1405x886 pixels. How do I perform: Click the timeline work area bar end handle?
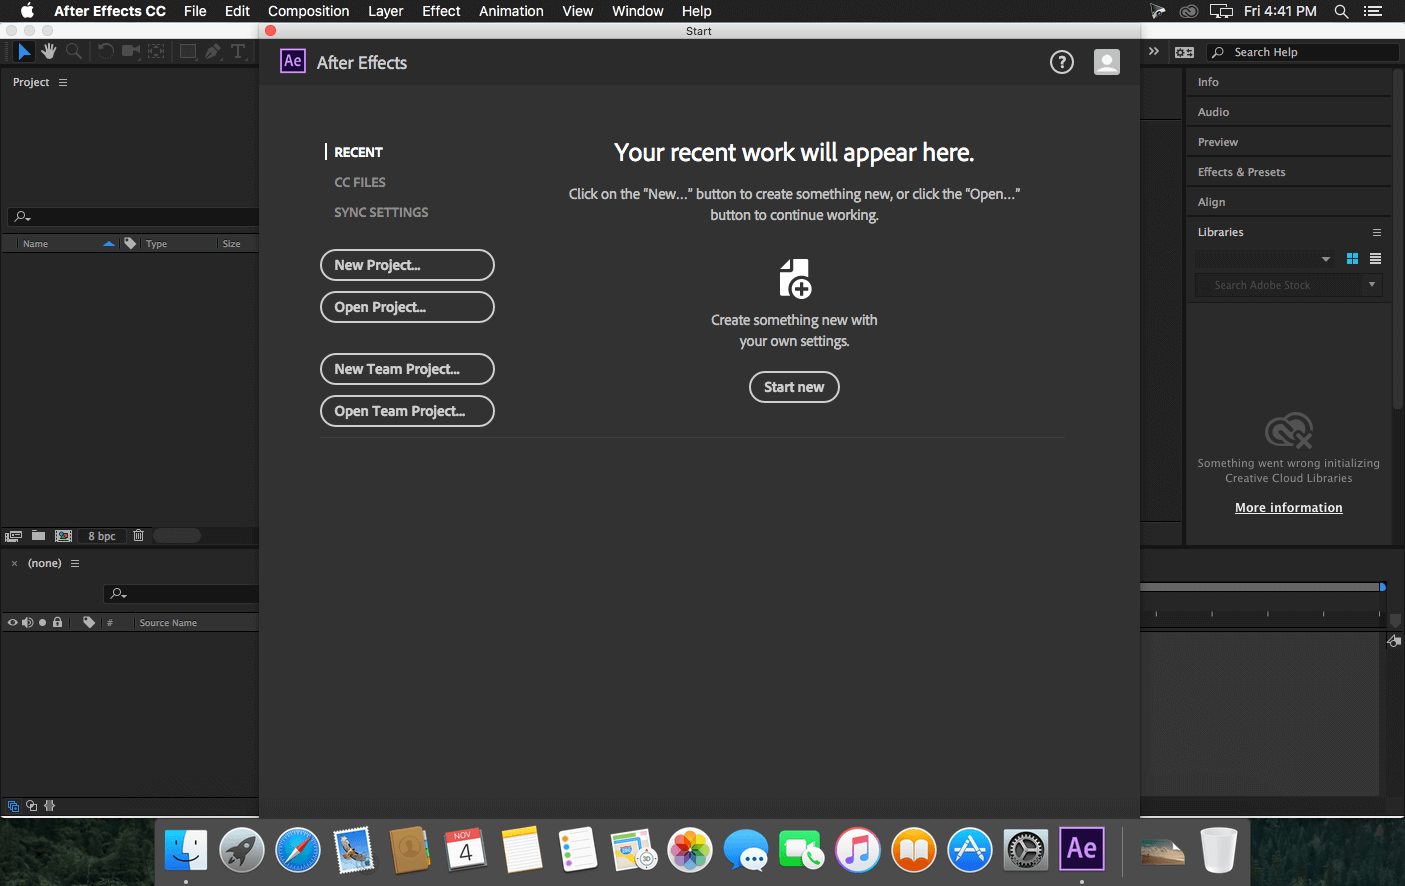[1383, 587]
